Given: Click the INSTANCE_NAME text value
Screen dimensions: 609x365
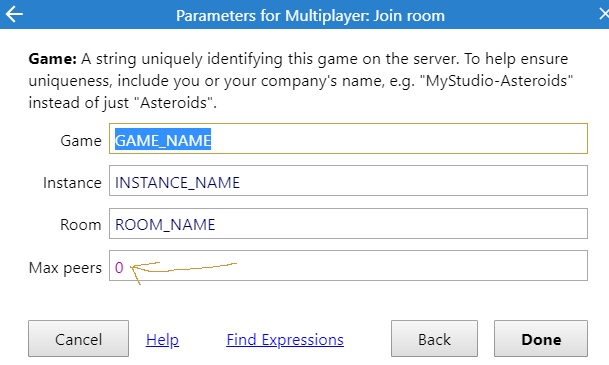Looking at the screenshot, I should tap(177, 182).
